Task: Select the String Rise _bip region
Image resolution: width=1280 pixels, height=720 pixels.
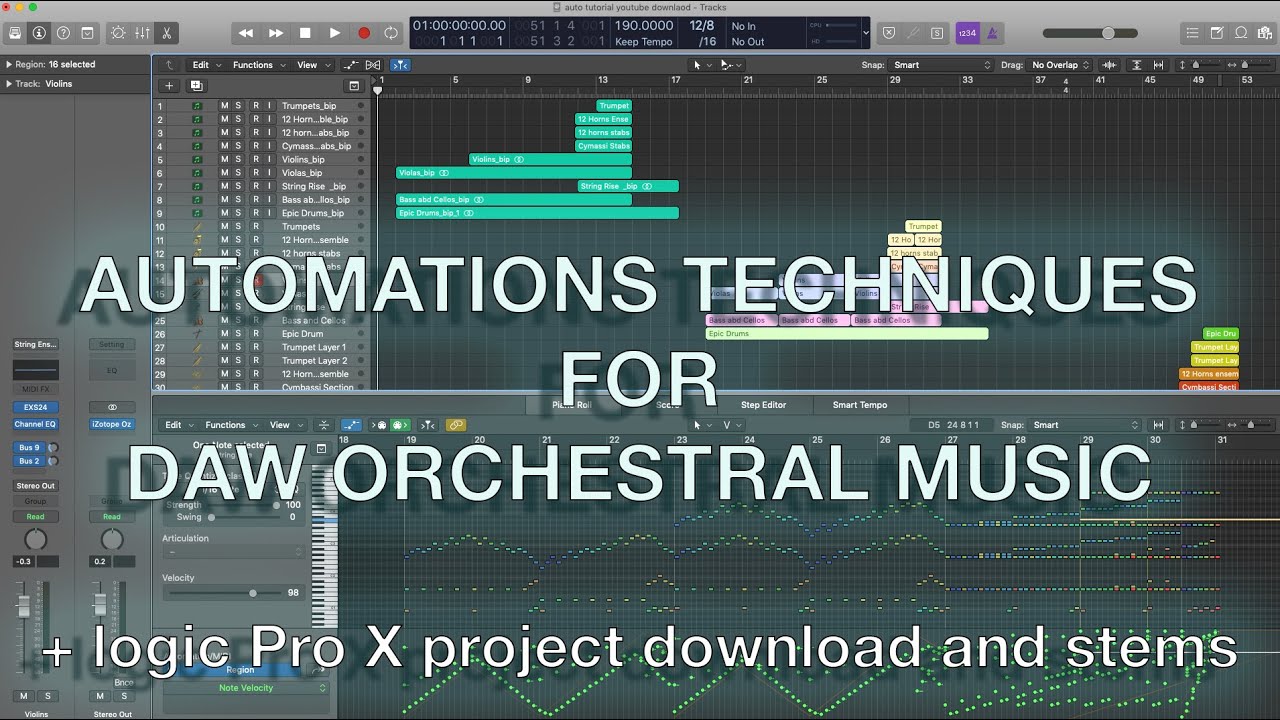Action: pos(628,186)
